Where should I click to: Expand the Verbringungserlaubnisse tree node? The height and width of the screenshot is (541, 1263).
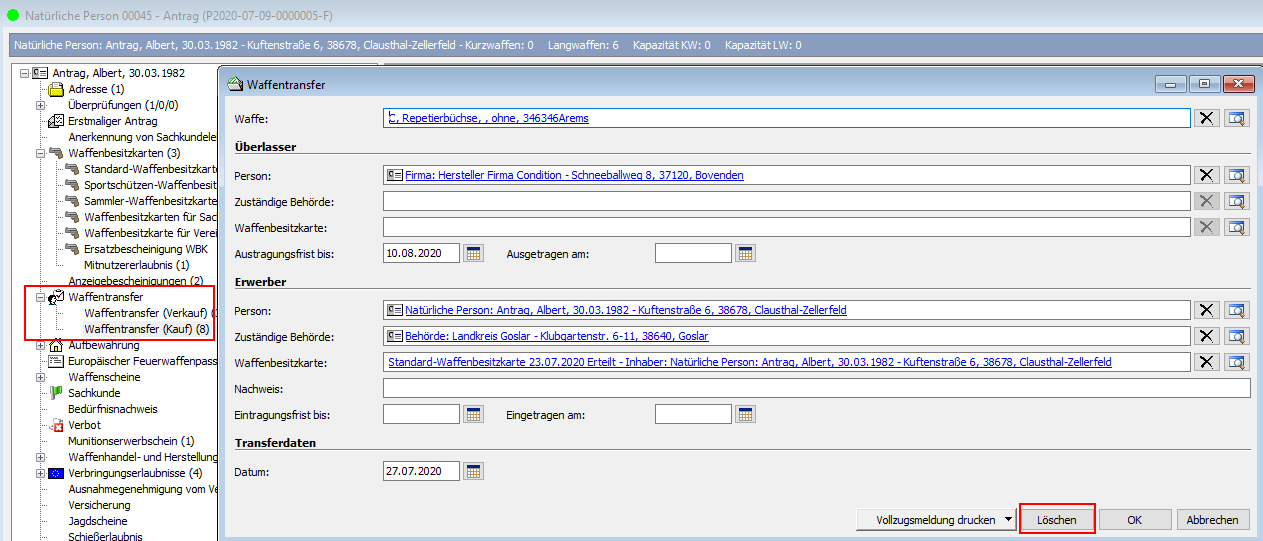click(41, 473)
